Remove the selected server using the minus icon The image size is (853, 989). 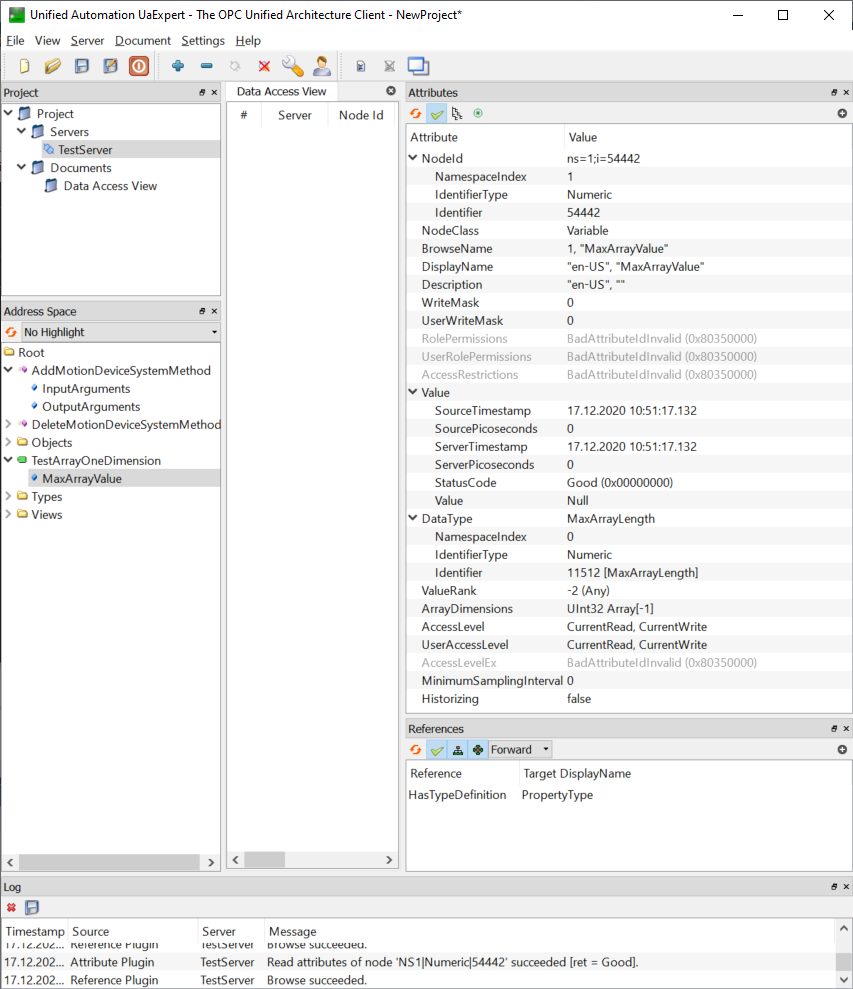(x=204, y=65)
